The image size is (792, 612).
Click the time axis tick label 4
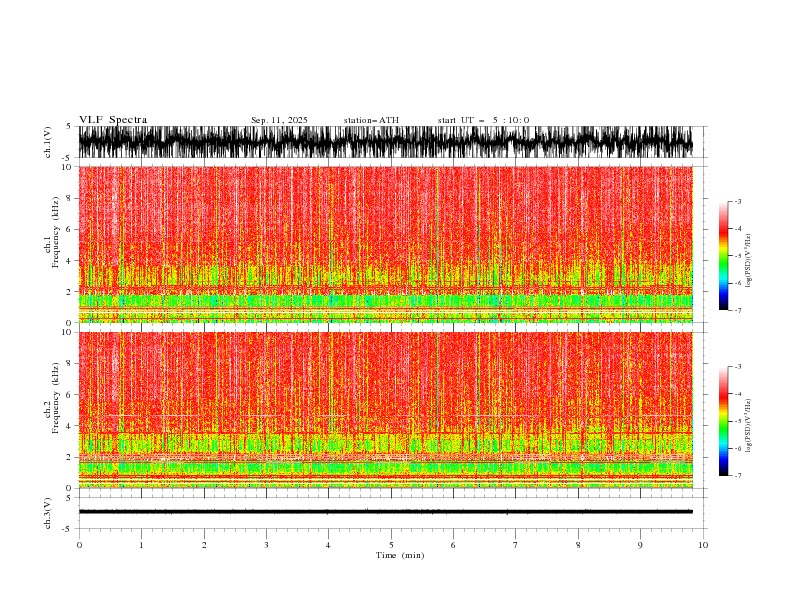point(328,545)
